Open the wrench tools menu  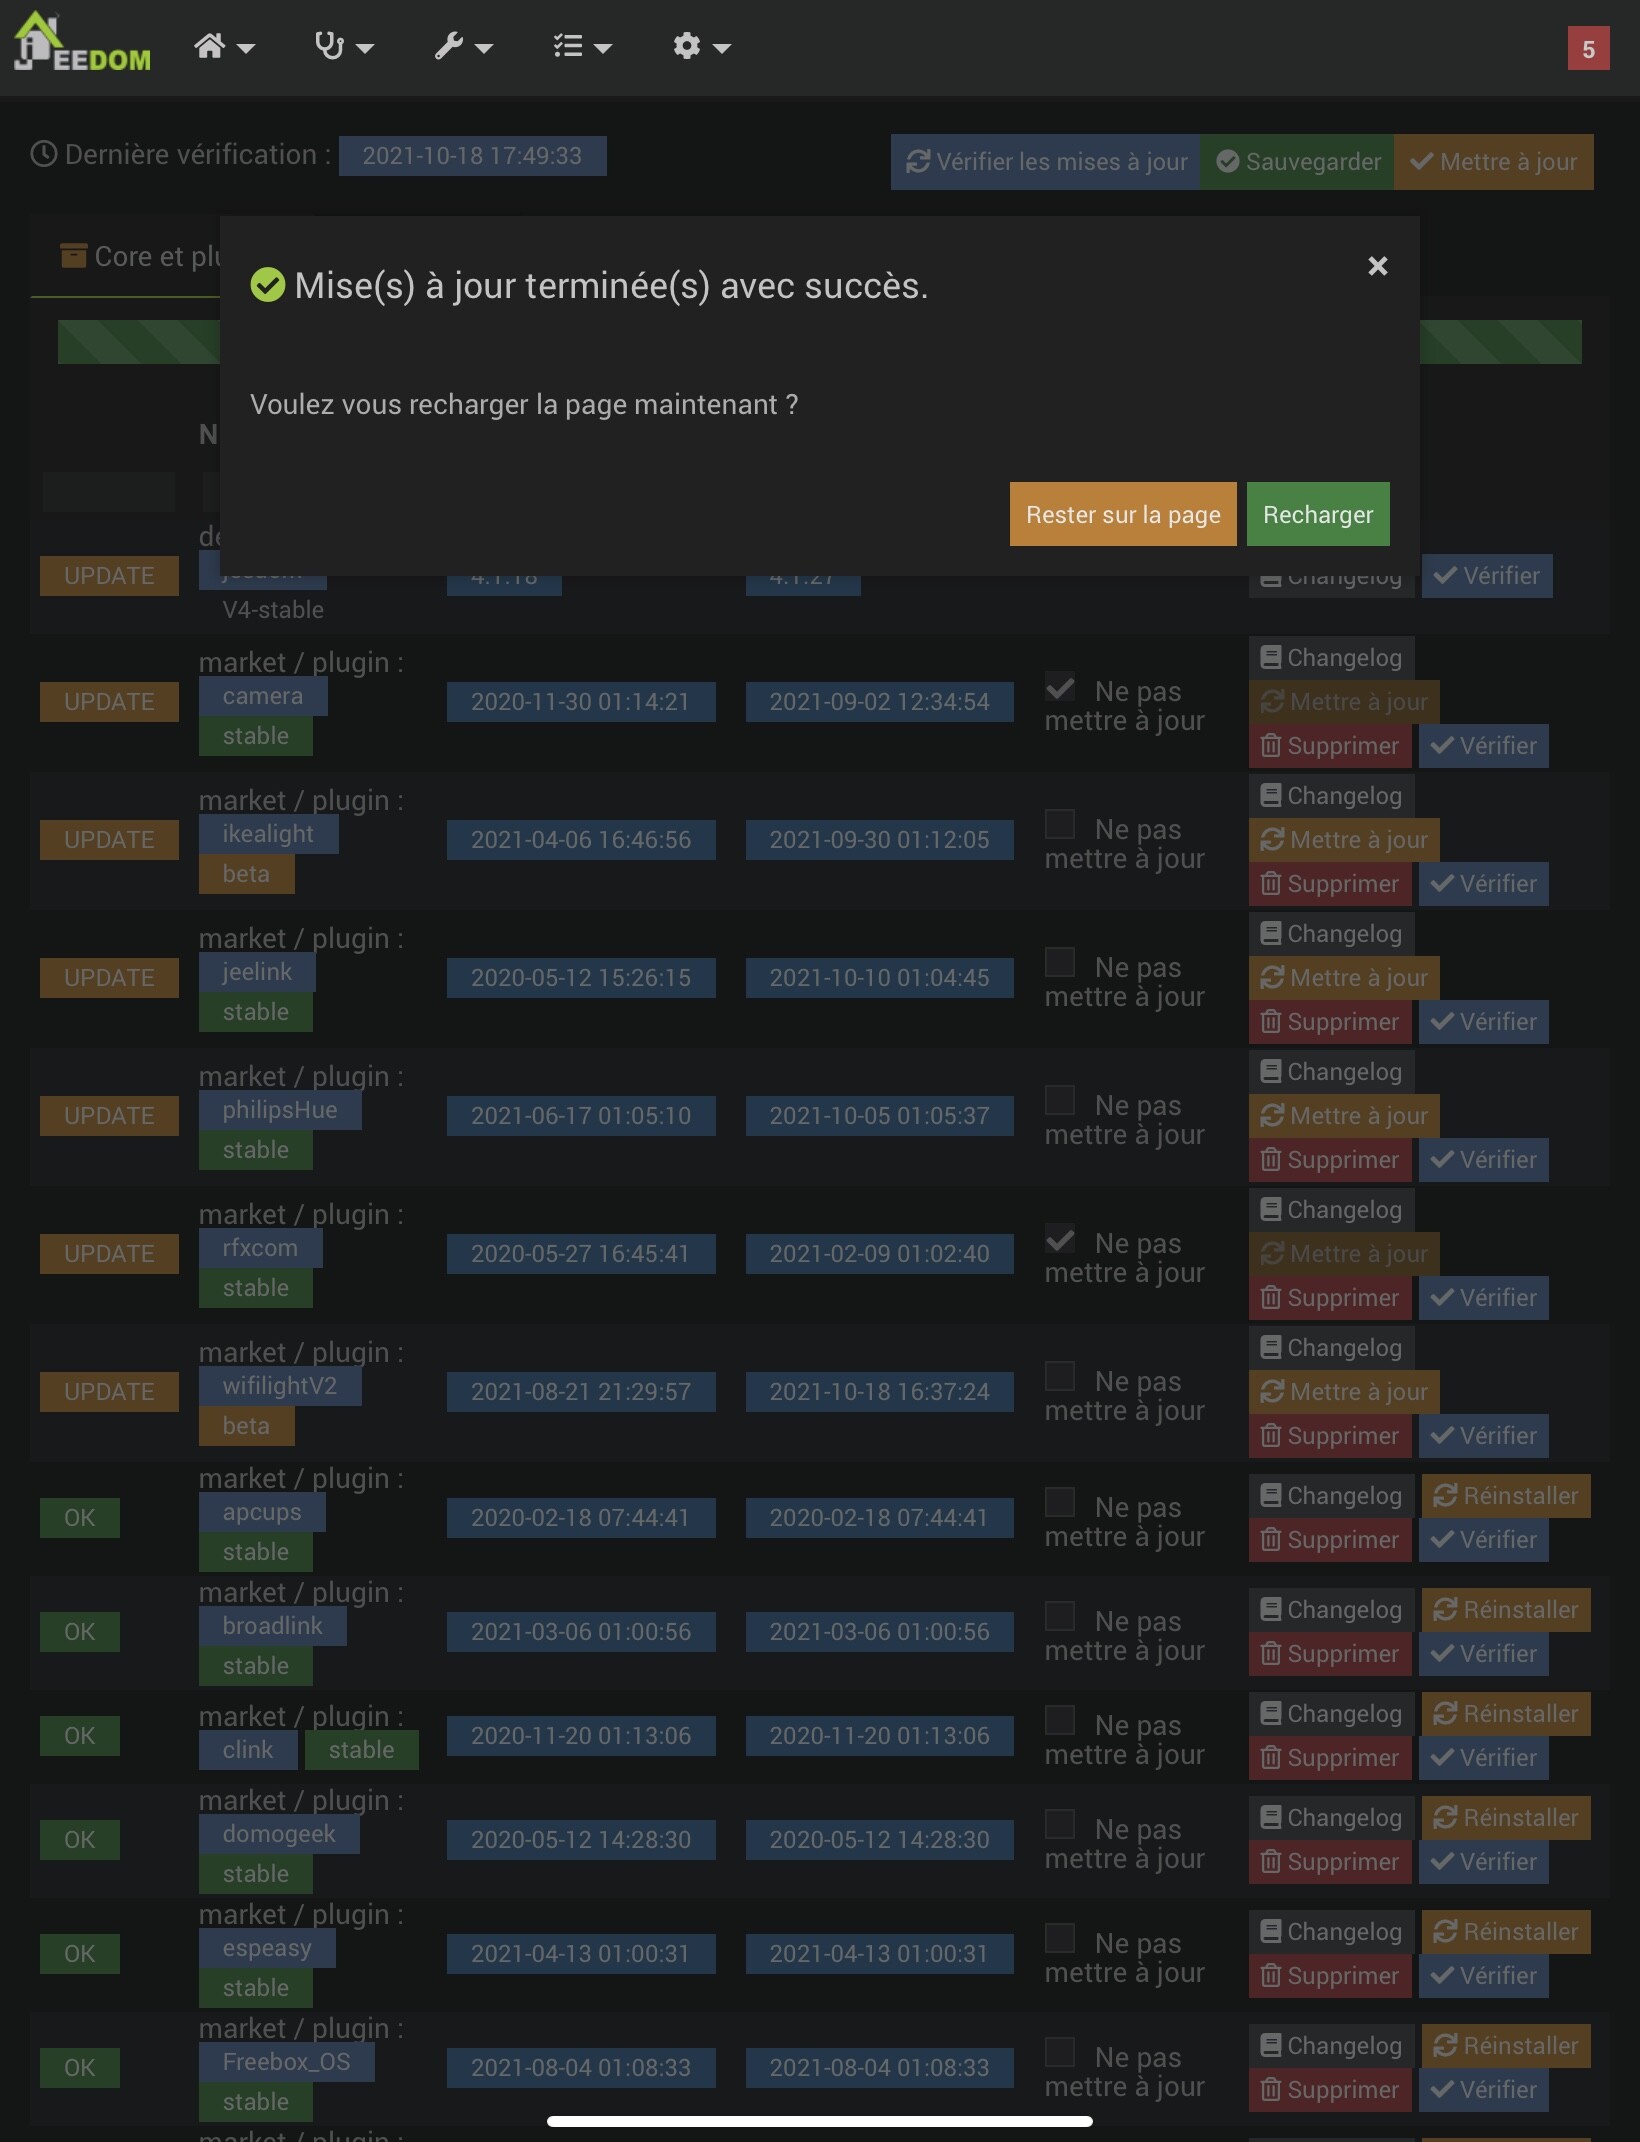pyautogui.click(x=463, y=46)
